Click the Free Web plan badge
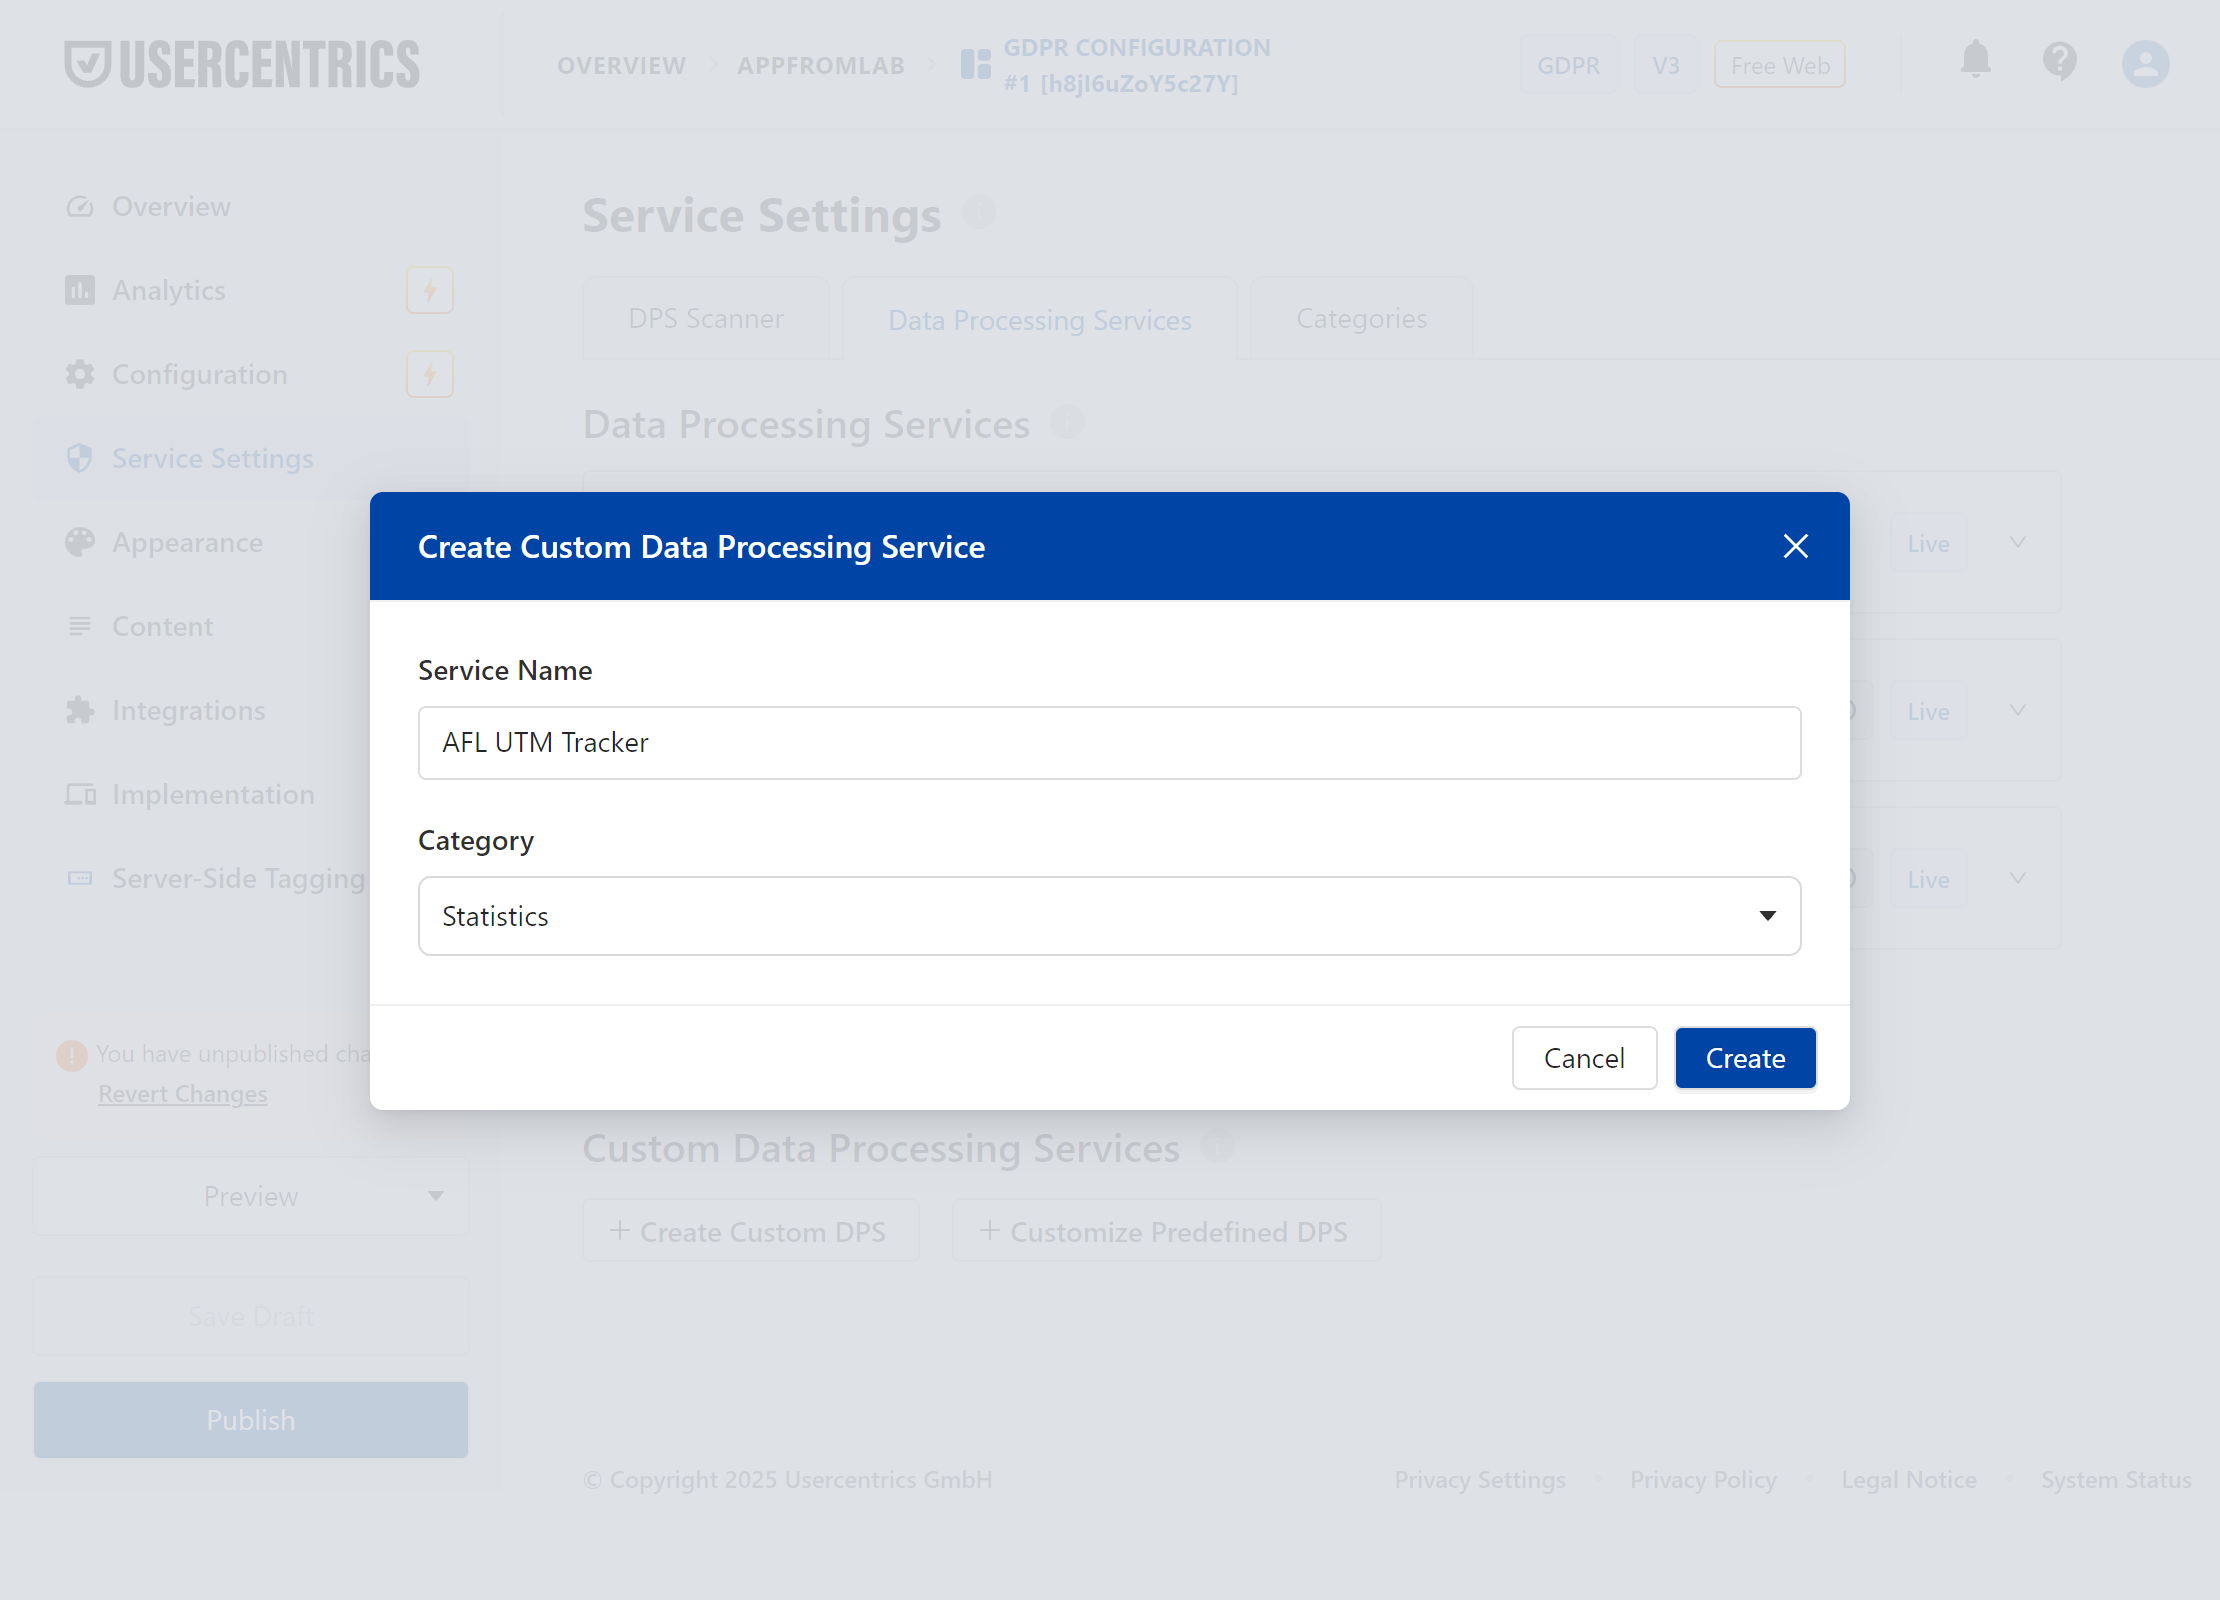 point(1780,65)
